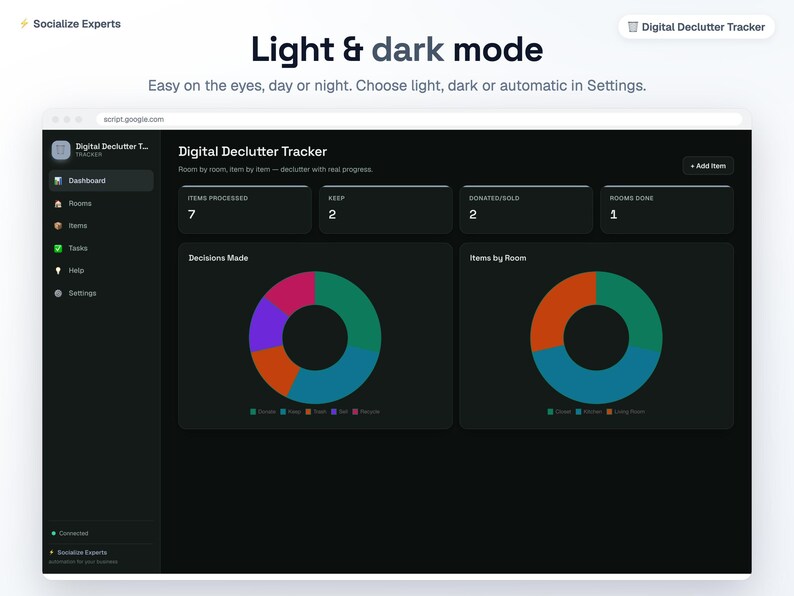Toggle the Donate legend swatch
This screenshot has width=794, height=596.
pyautogui.click(x=253, y=412)
